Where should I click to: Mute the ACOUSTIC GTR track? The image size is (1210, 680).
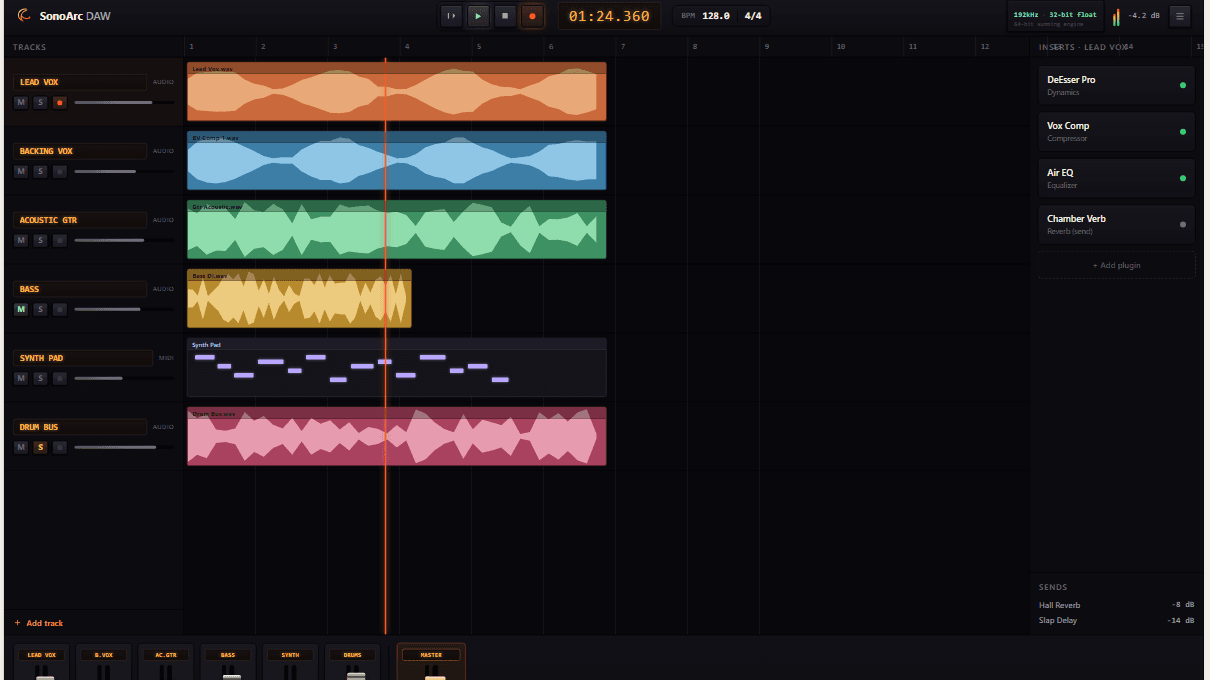(21, 240)
